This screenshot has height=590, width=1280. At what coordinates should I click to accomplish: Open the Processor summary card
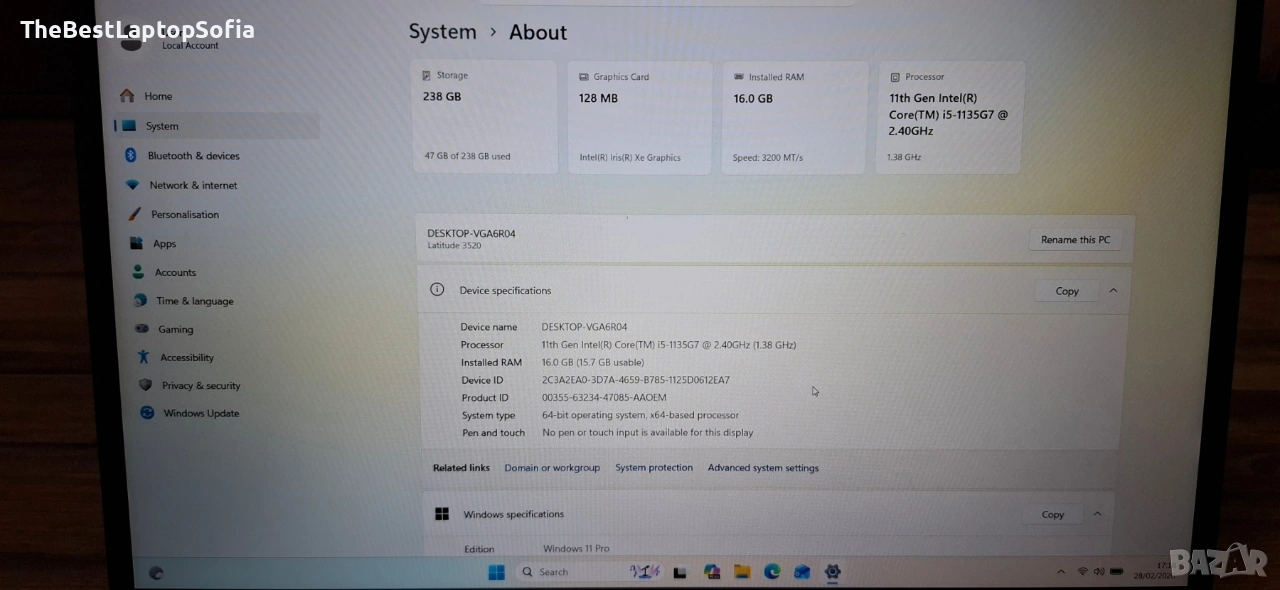click(x=950, y=118)
